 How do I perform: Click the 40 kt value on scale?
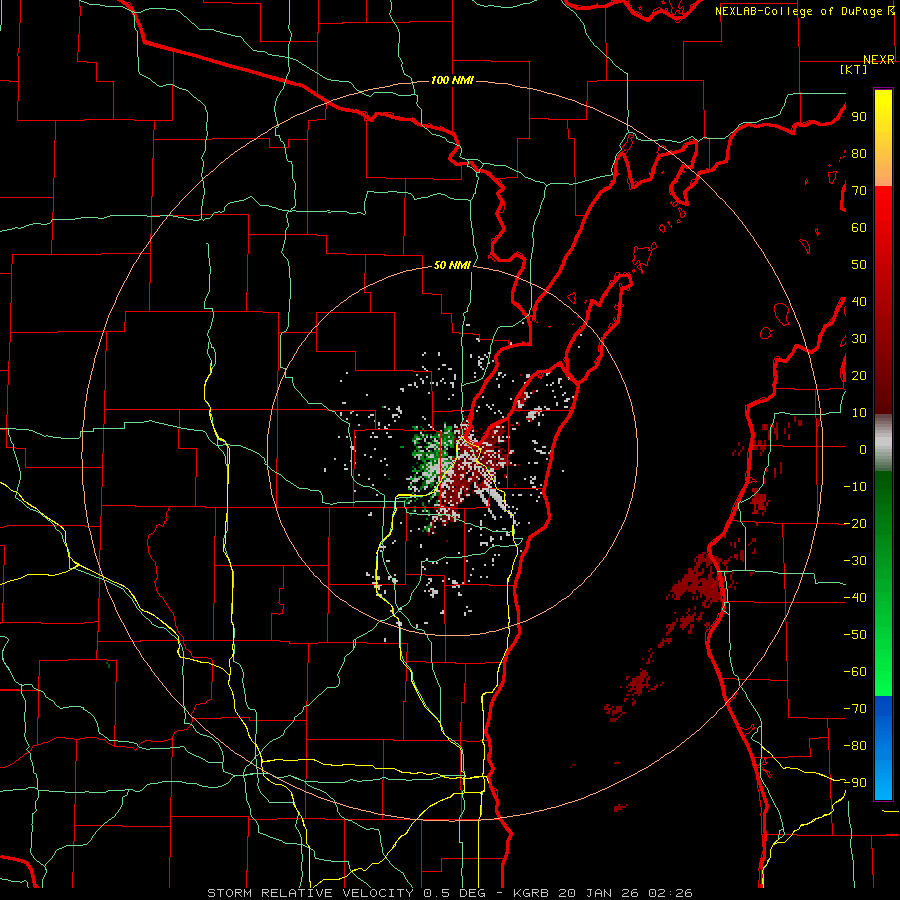(859, 301)
